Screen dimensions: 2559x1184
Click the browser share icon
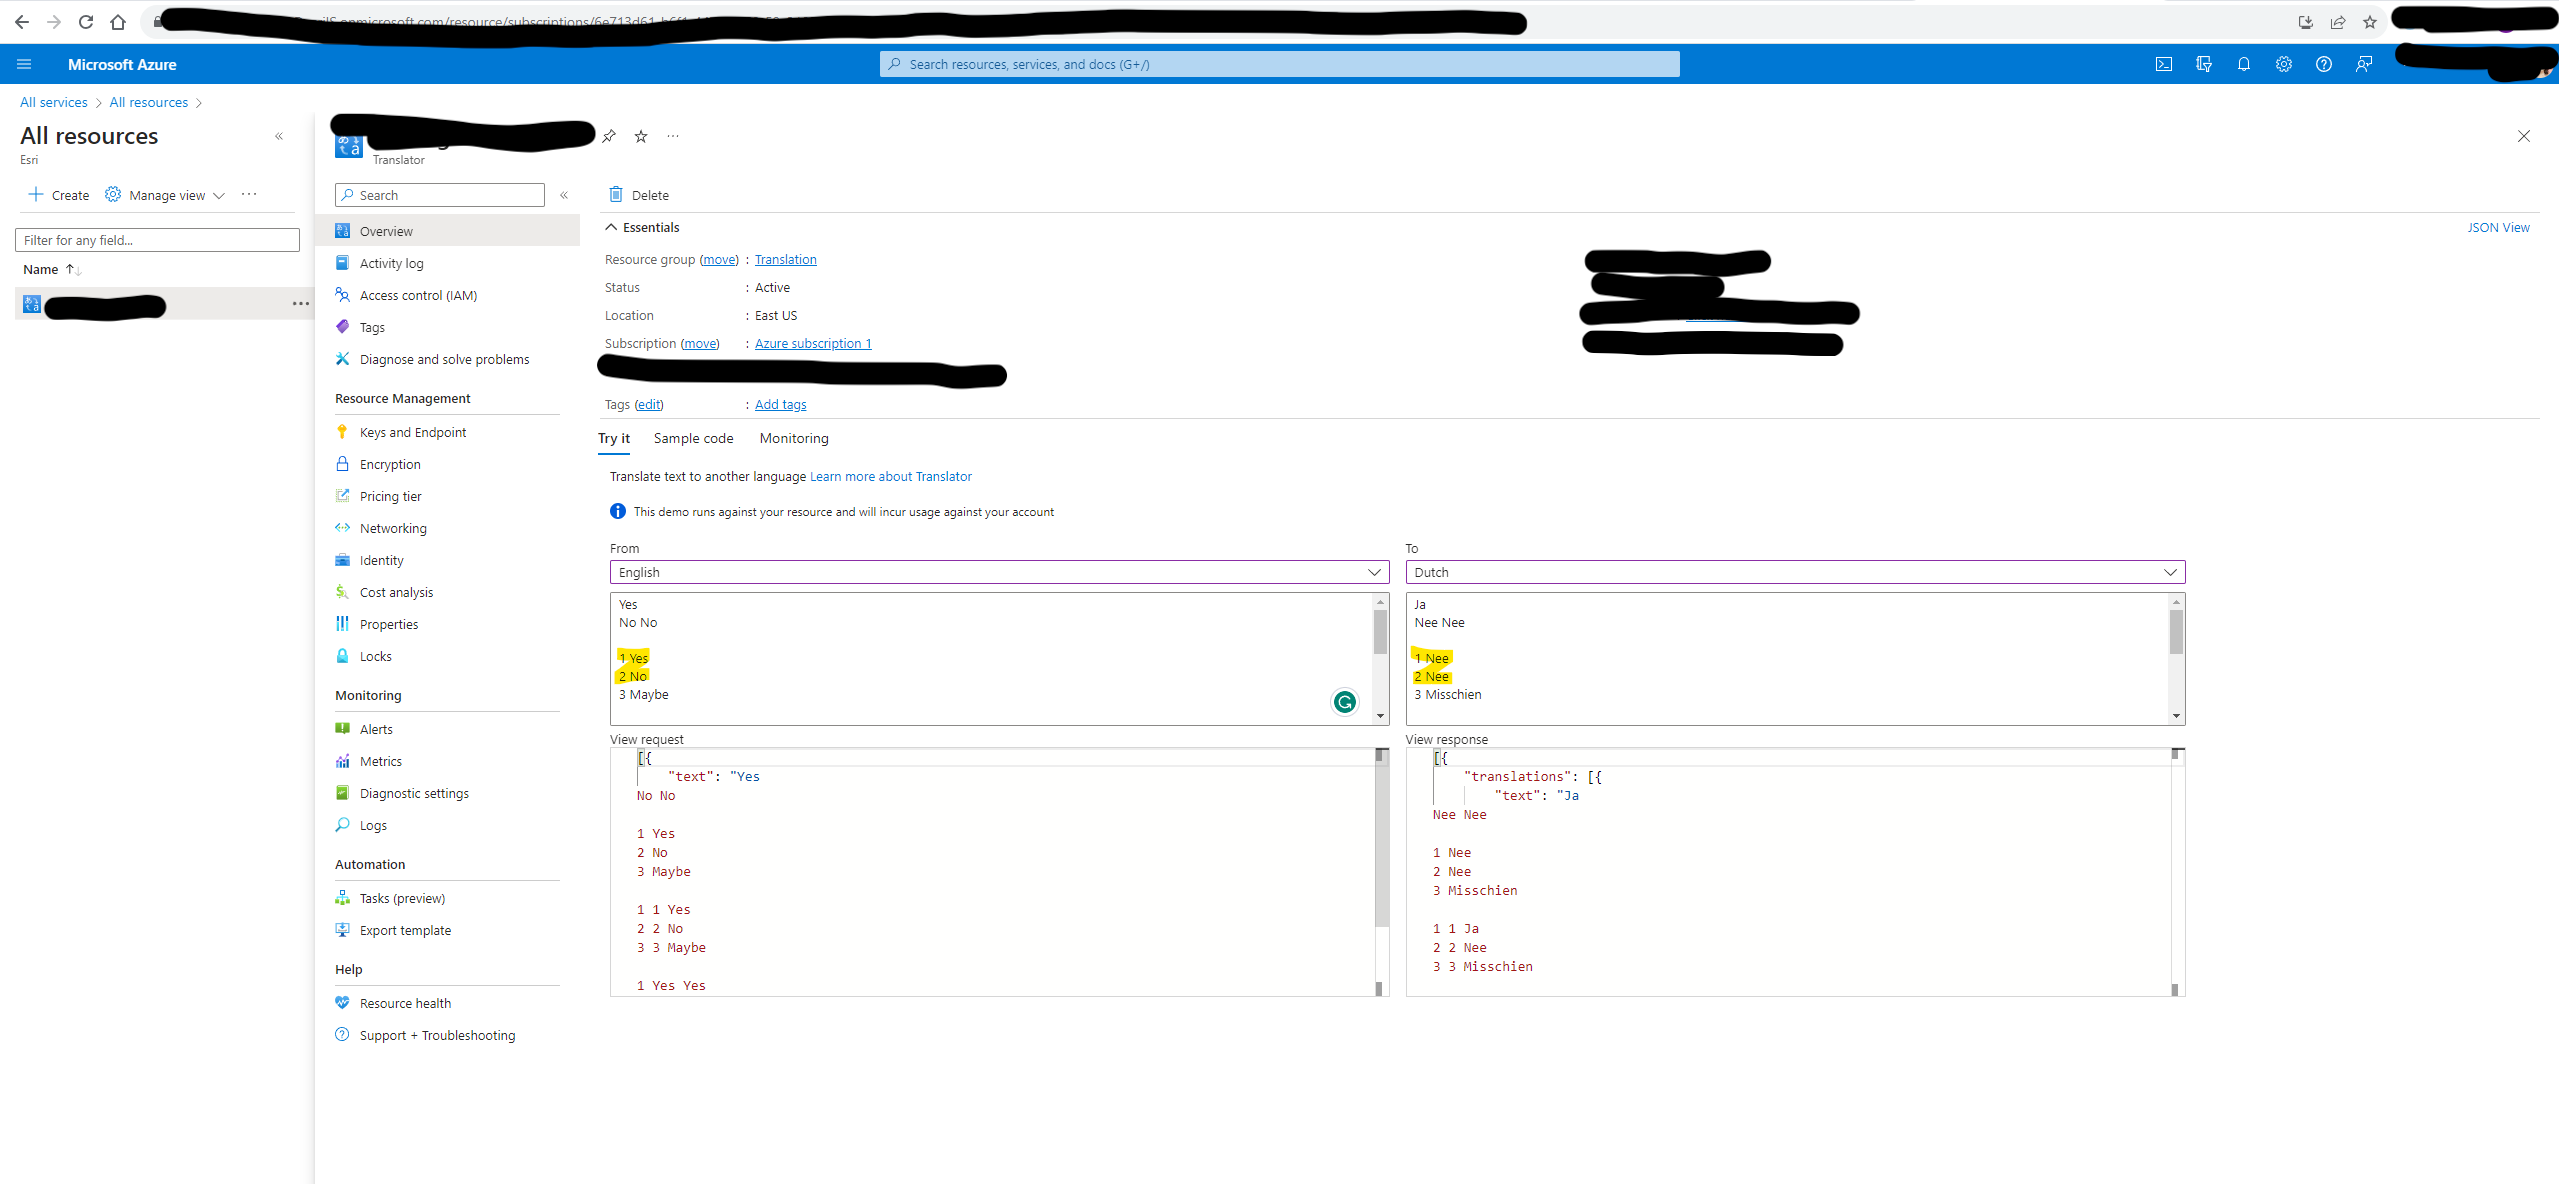point(2338,22)
